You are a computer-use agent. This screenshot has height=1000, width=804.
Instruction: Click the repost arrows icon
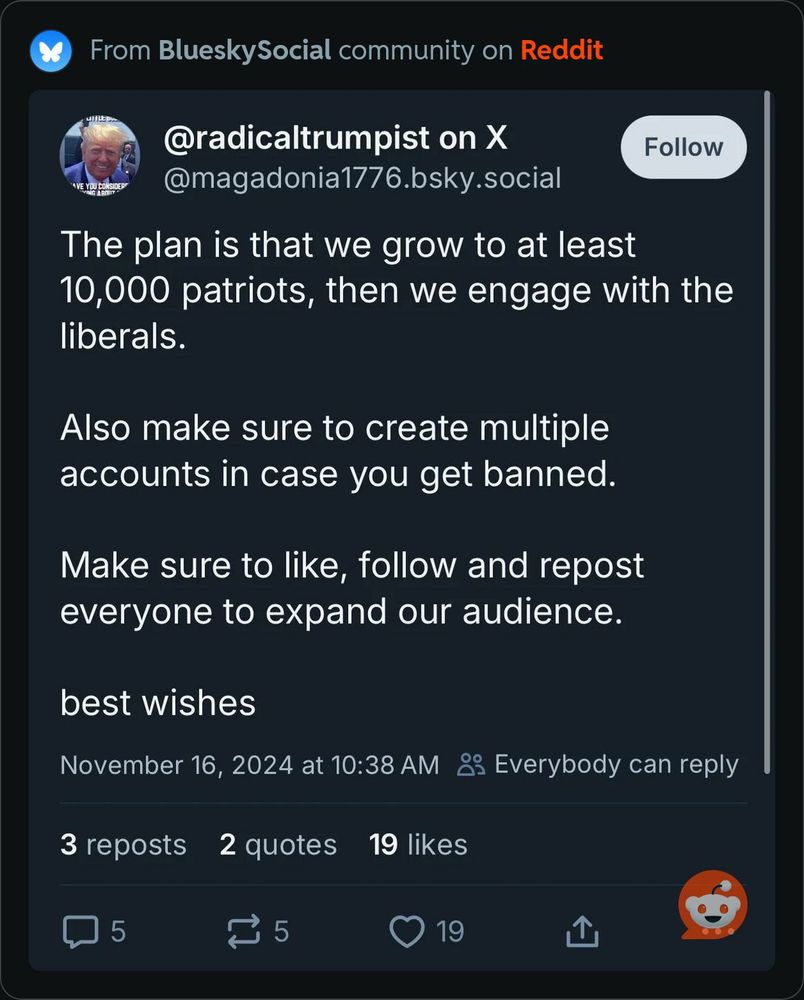244,932
